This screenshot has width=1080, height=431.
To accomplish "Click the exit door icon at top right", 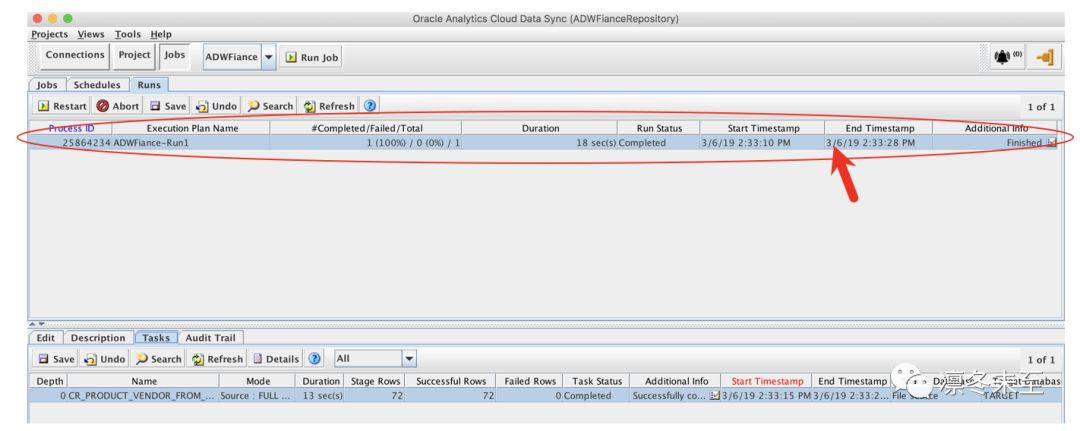I will [1044, 57].
